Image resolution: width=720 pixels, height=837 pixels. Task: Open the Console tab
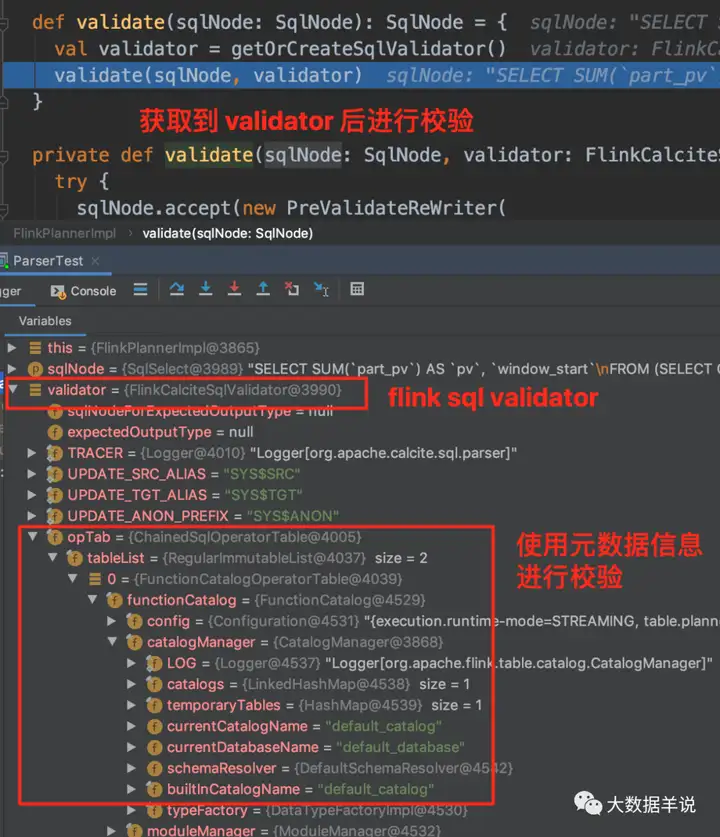click(83, 291)
